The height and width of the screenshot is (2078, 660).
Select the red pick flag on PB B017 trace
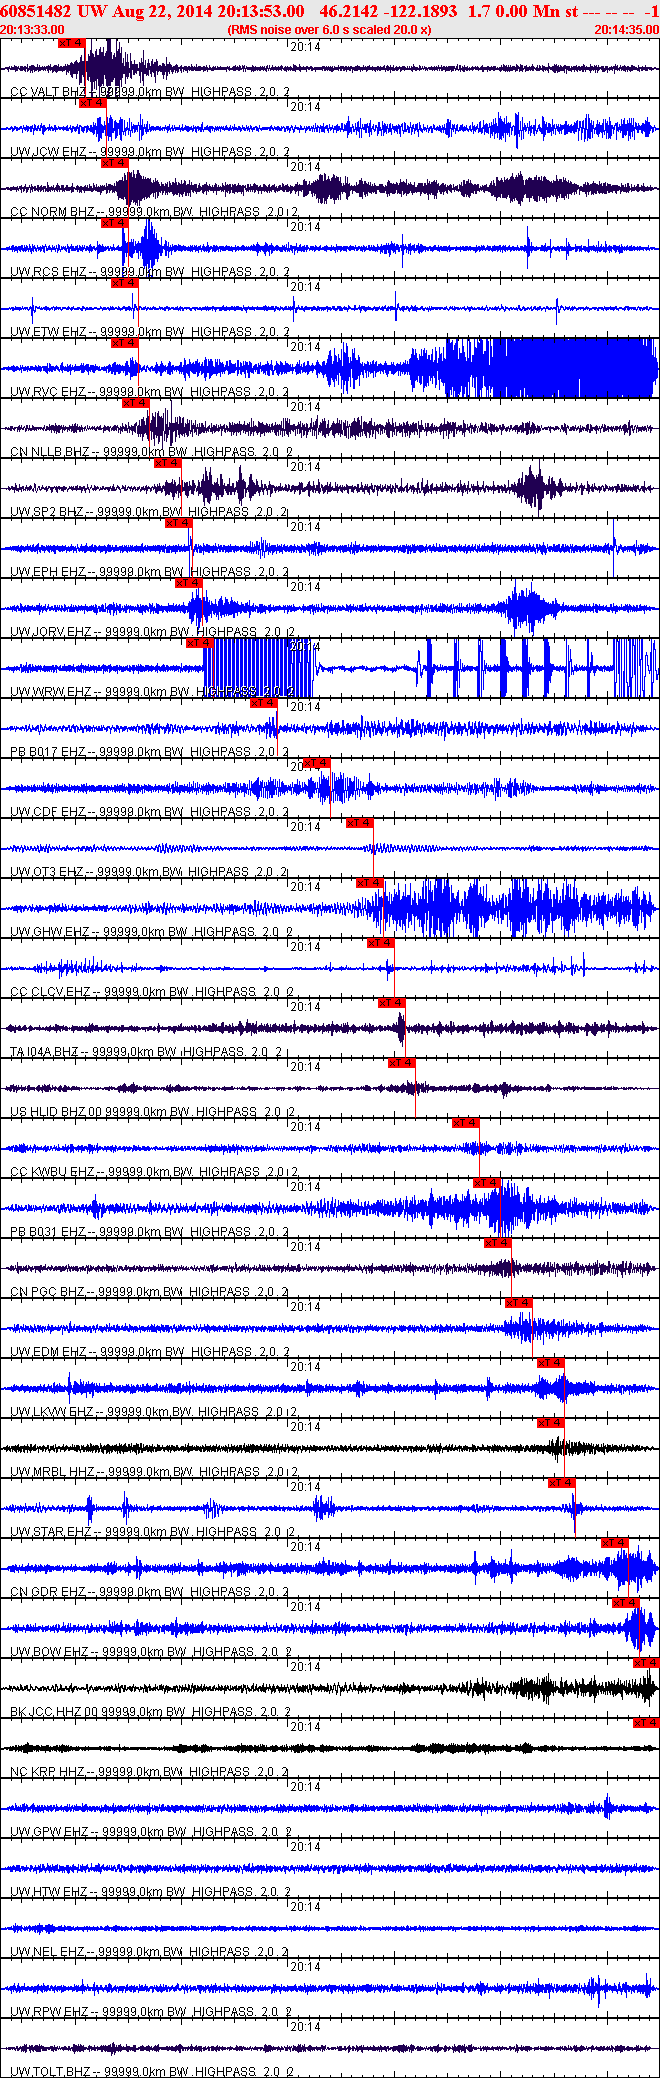click(x=264, y=703)
